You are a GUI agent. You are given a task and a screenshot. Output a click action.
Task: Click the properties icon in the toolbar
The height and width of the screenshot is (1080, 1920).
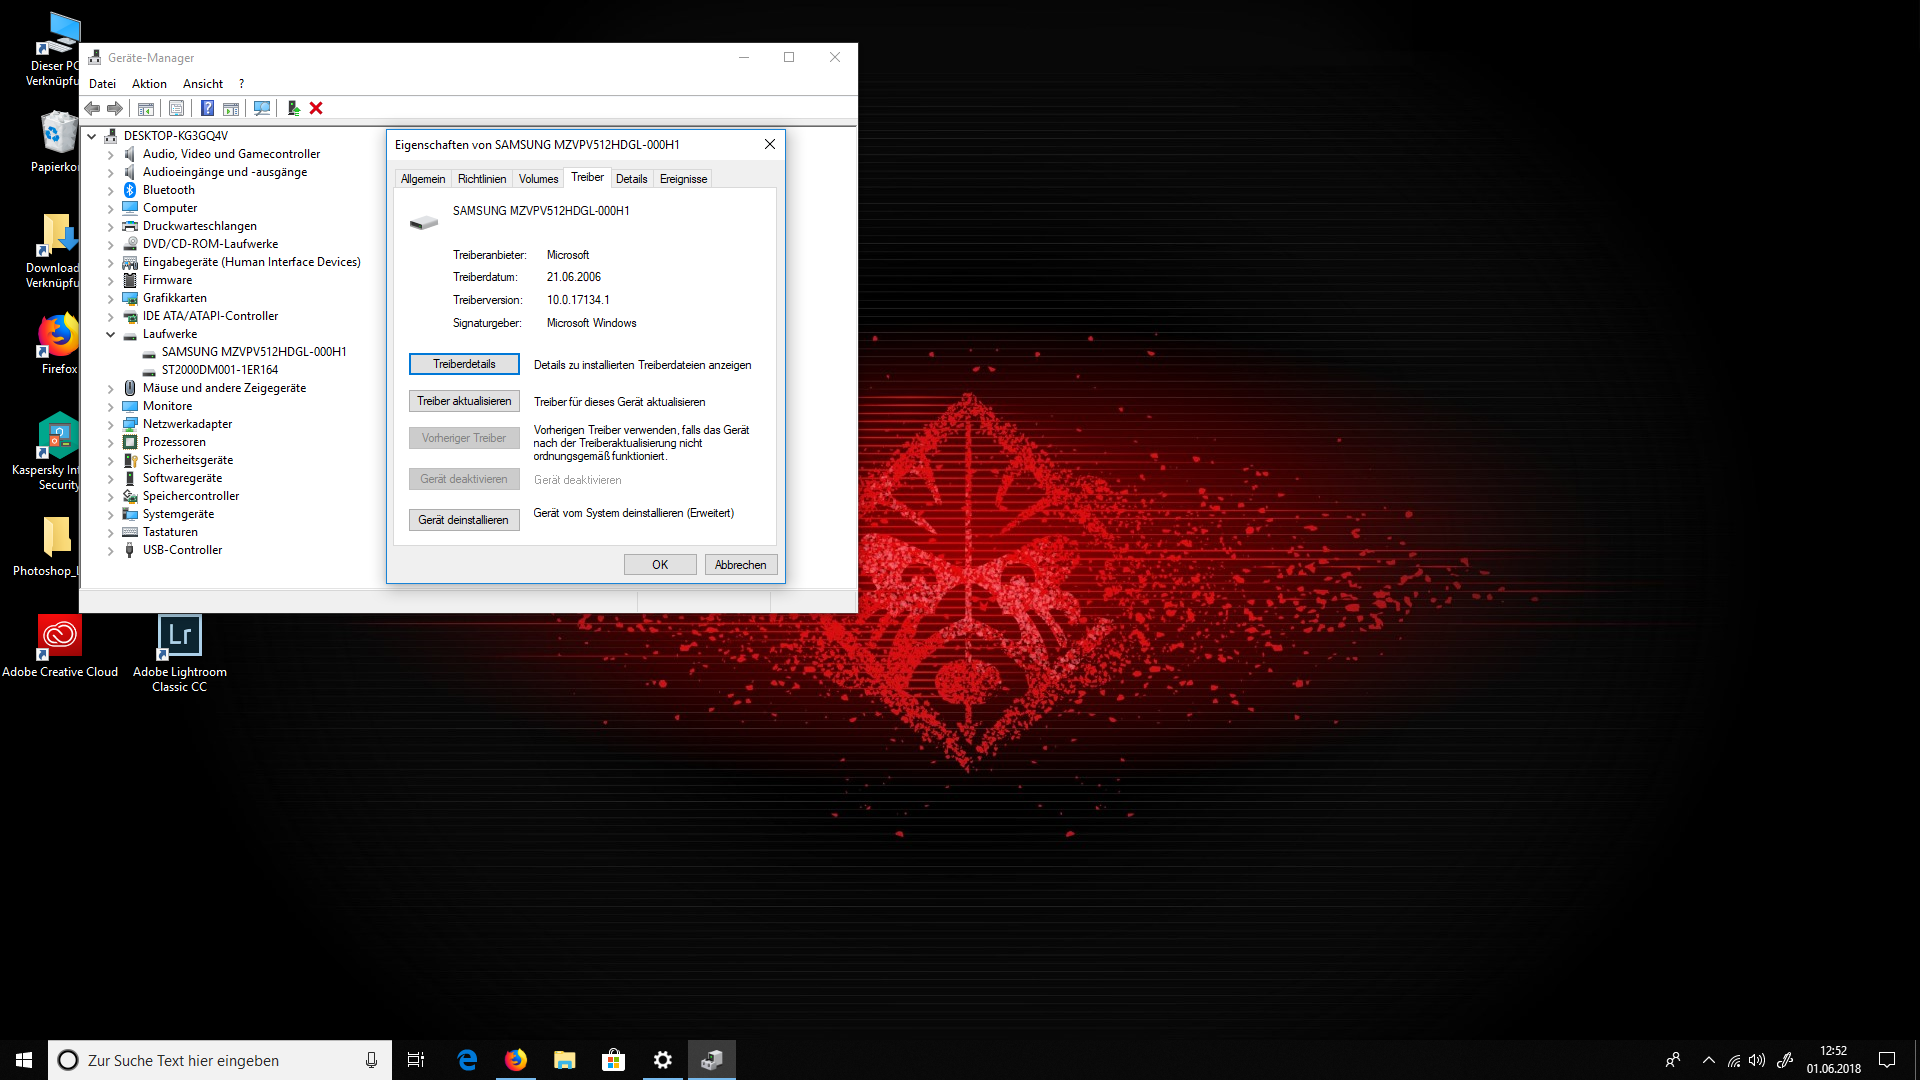click(177, 108)
